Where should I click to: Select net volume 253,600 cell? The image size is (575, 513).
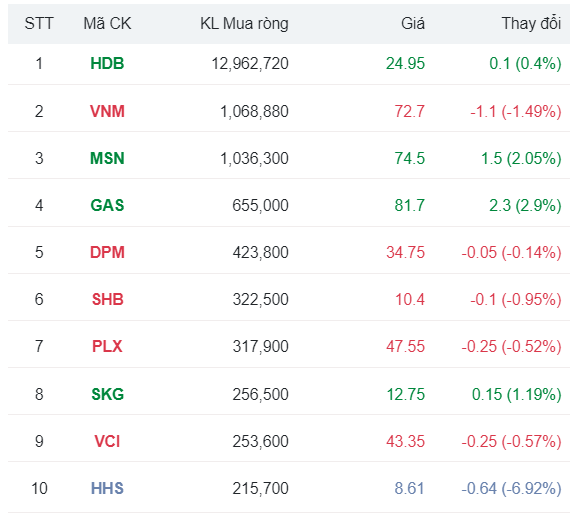(x=260, y=441)
